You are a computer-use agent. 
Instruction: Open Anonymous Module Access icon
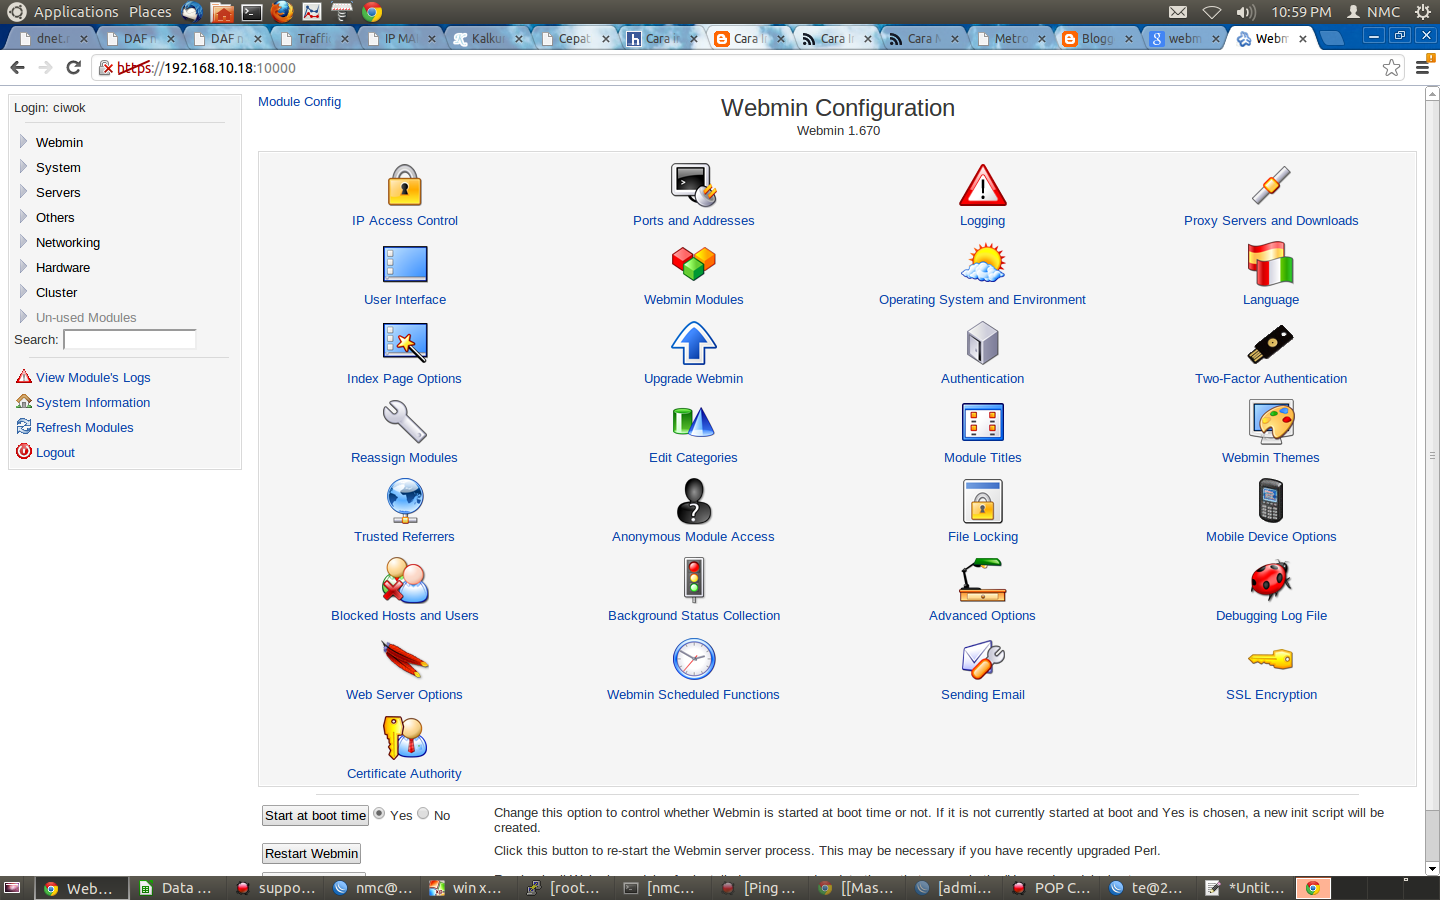pos(693,501)
